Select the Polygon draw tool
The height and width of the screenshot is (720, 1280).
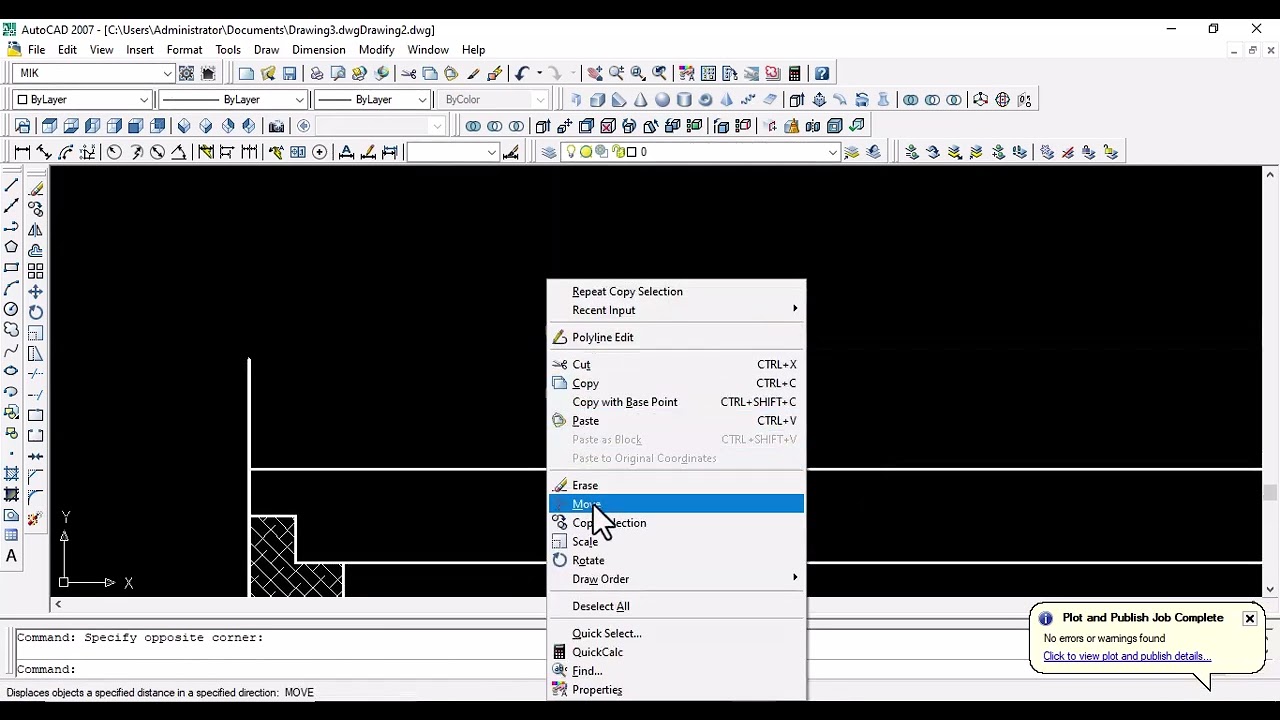point(12,248)
